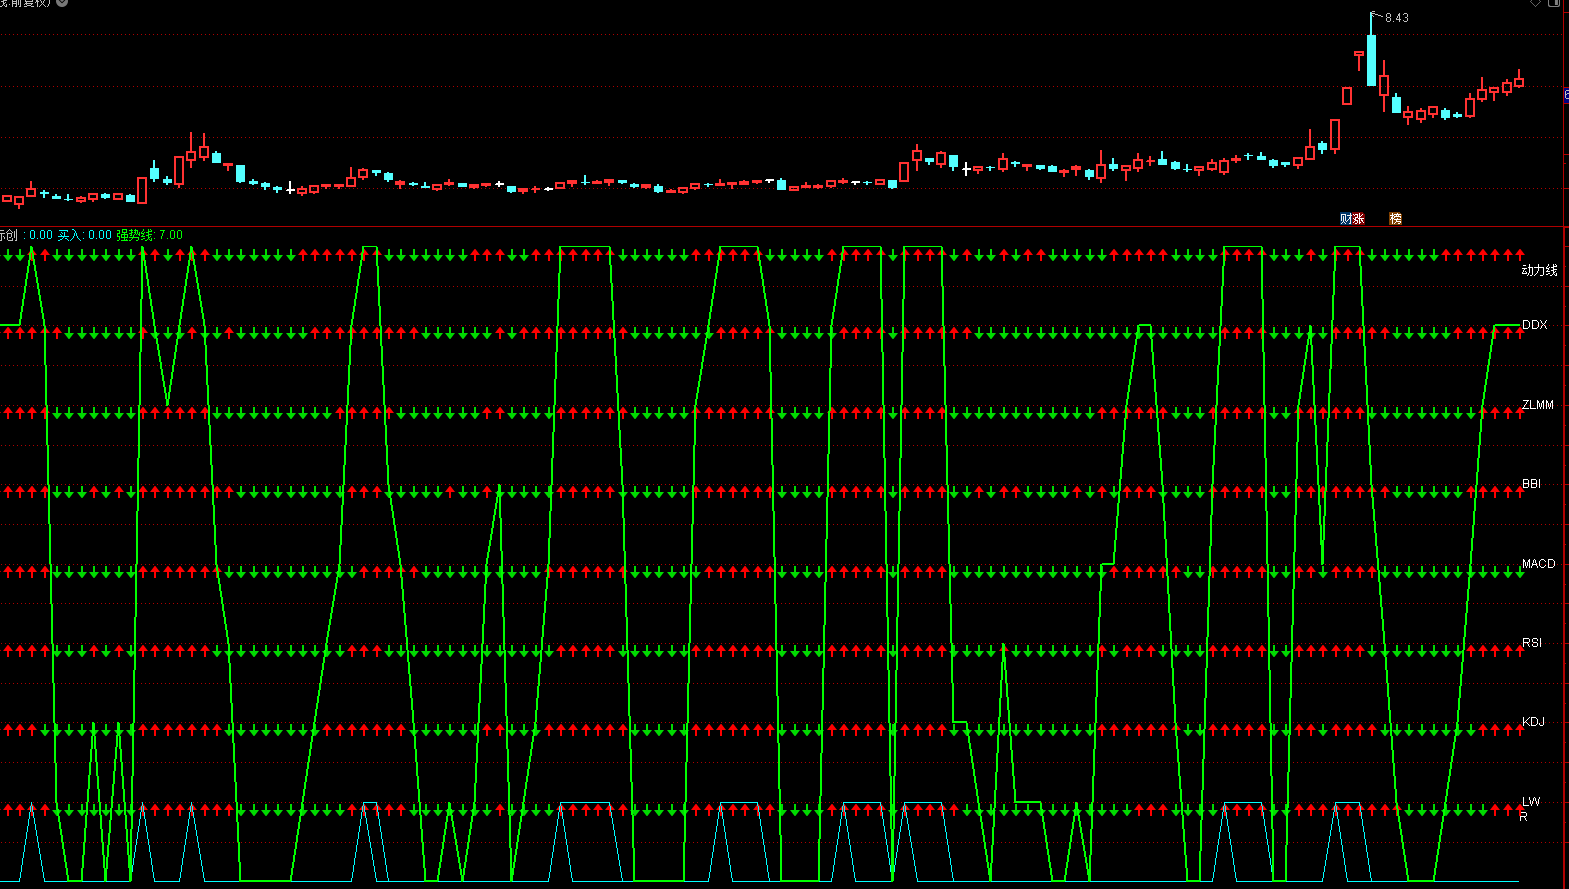This screenshot has height=889, width=1569.
Task: Click the ZLMM indicator label
Action: pos(1537,405)
